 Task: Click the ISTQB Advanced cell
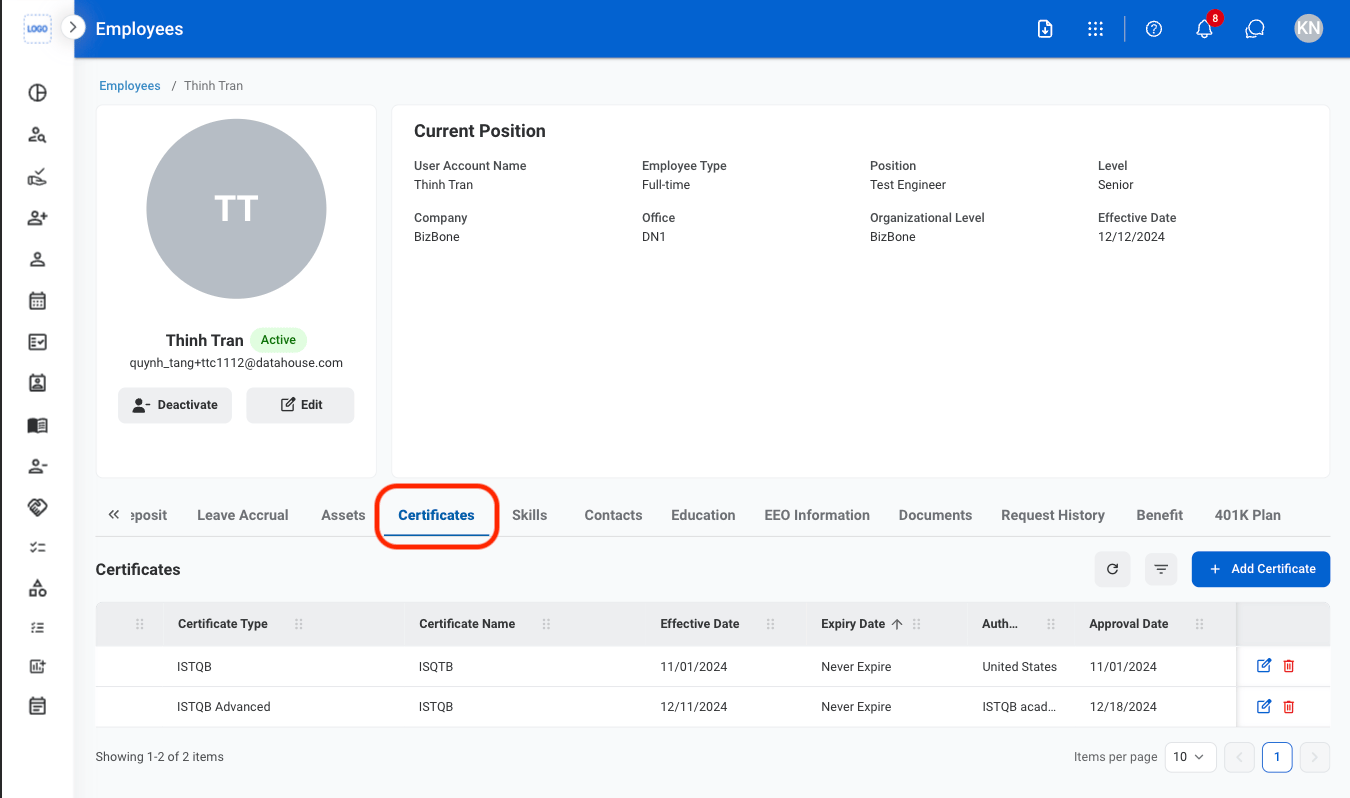coord(224,707)
